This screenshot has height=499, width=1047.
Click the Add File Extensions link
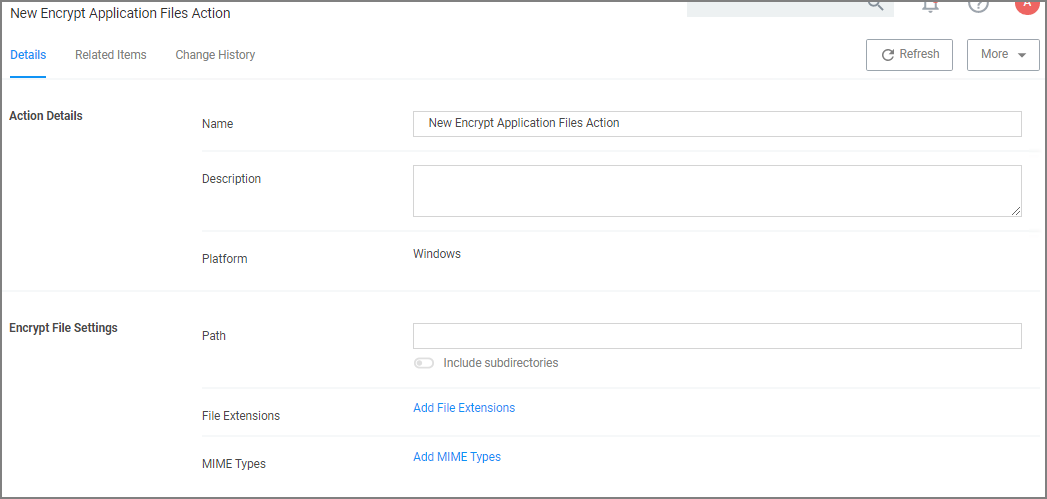pyautogui.click(x=464, y=407)
